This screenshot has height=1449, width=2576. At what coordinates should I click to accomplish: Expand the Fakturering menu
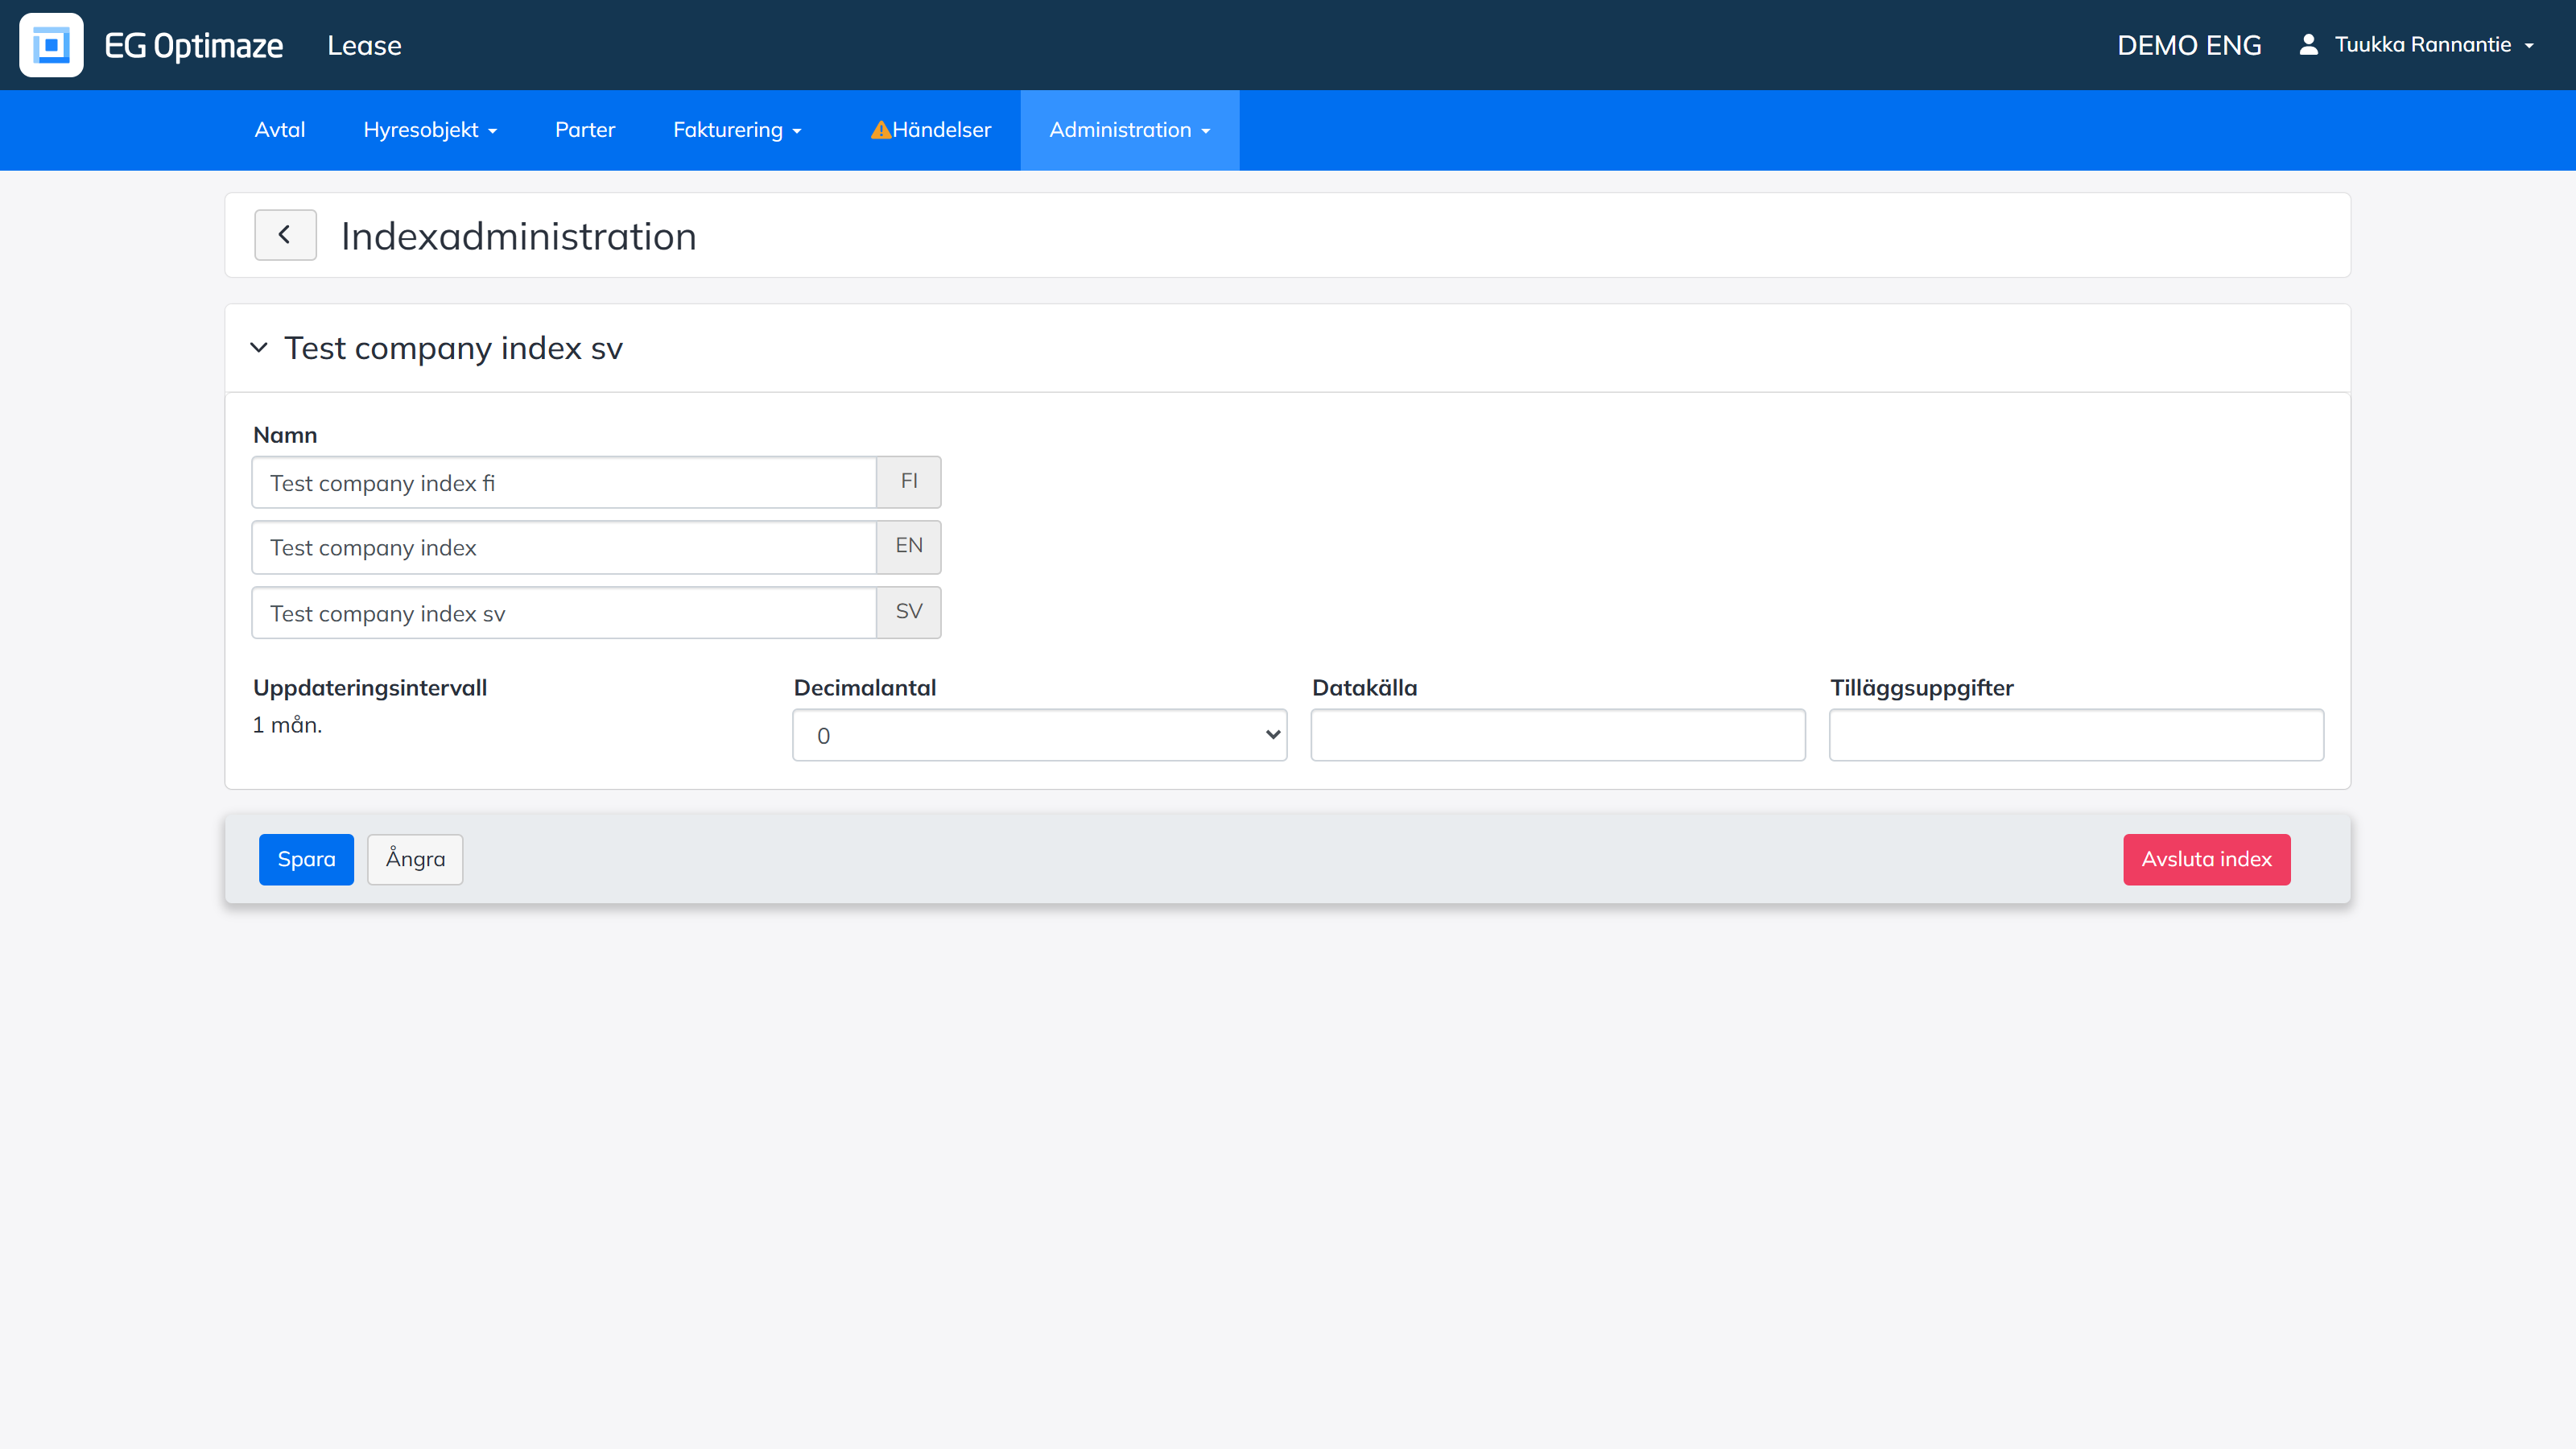coord(737,130)
